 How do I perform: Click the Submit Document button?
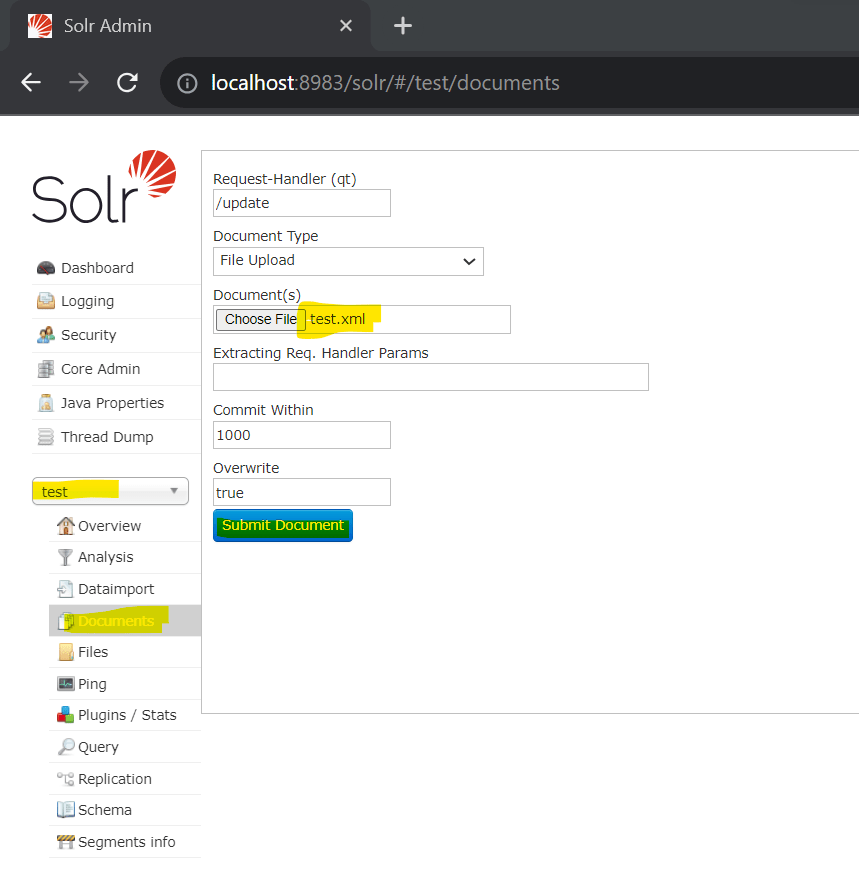283,525
